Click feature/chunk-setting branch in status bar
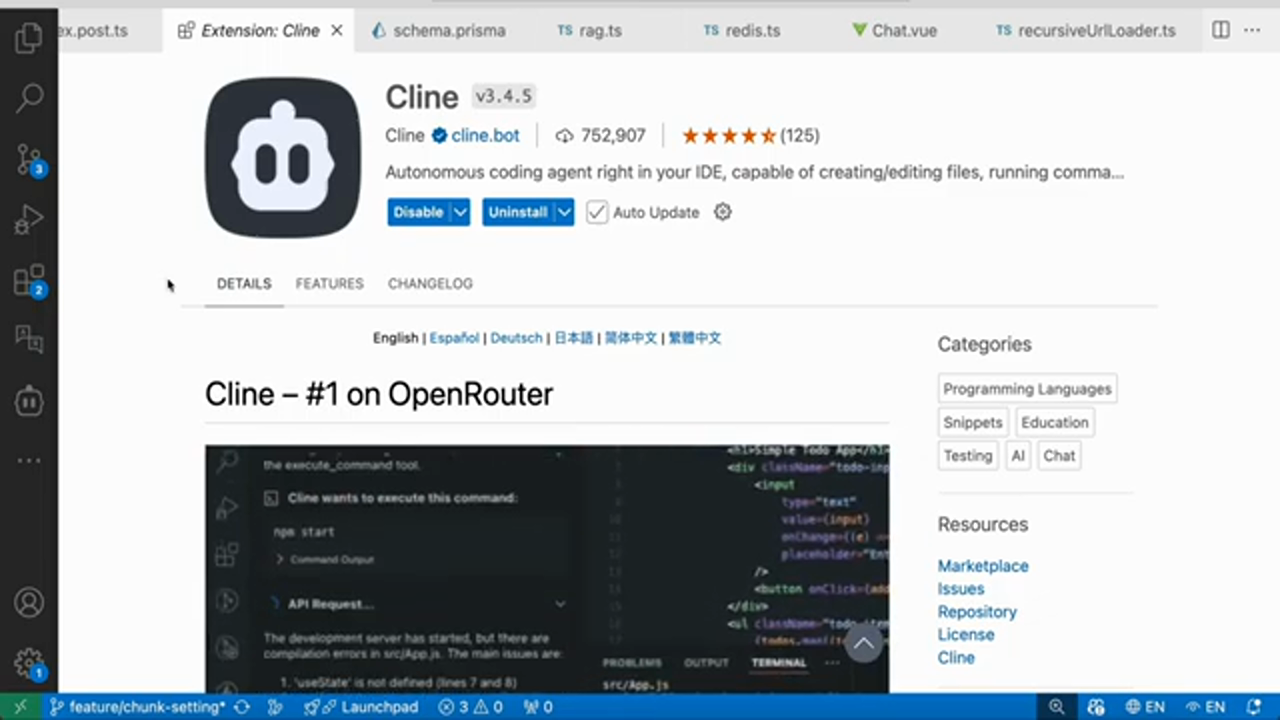Image resolution: width=1280 pixels, height=720 pixels. pyautogui.click(x=138, y=707)
